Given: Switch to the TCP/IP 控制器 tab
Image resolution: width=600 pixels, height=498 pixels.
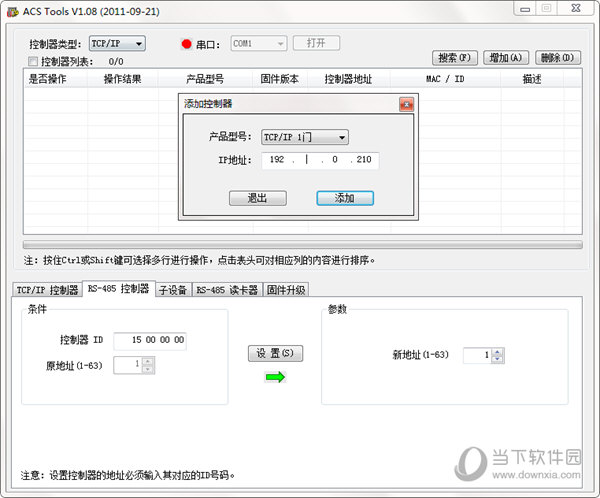Looking at the screenshot, I should 47,290.
